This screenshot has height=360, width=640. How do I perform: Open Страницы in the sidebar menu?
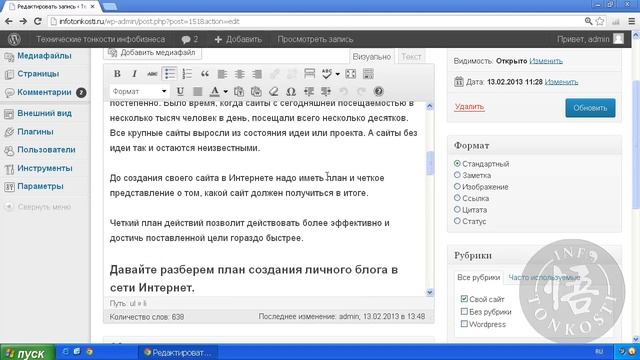[x=38, y=74]
